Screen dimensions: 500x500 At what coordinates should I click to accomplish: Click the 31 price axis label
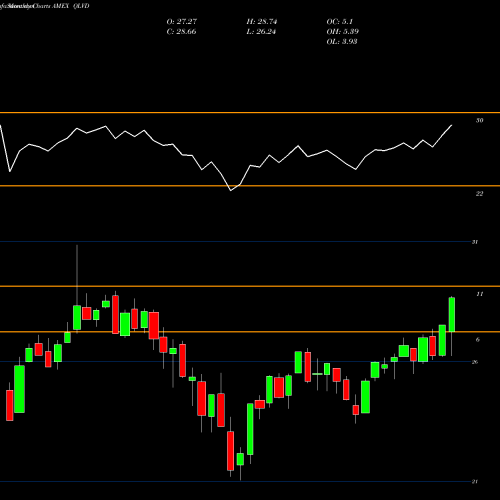click(475, 242)
